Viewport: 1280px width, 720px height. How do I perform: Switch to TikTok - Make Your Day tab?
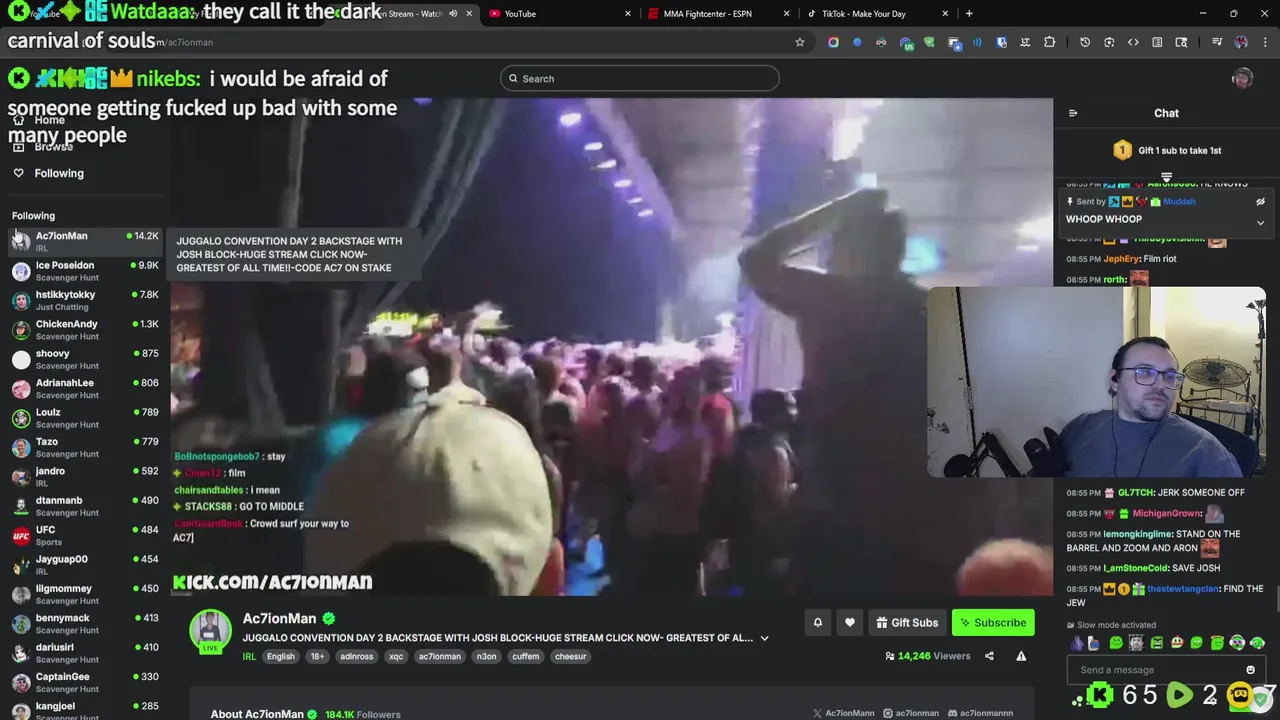(876, 14)
